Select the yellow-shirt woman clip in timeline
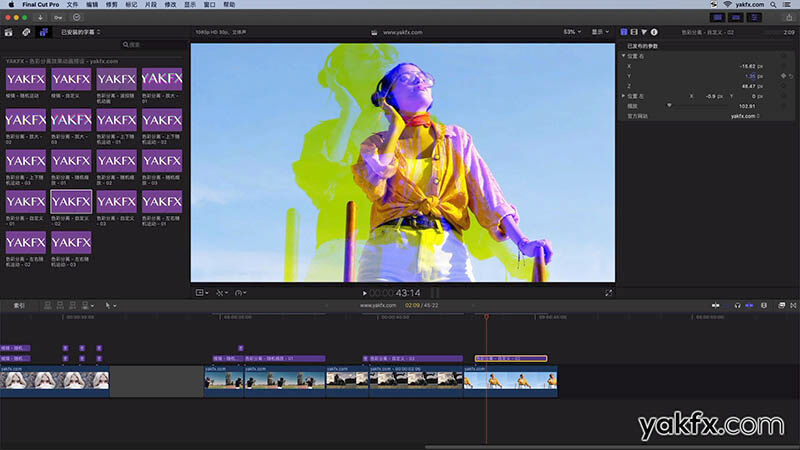 510,381
